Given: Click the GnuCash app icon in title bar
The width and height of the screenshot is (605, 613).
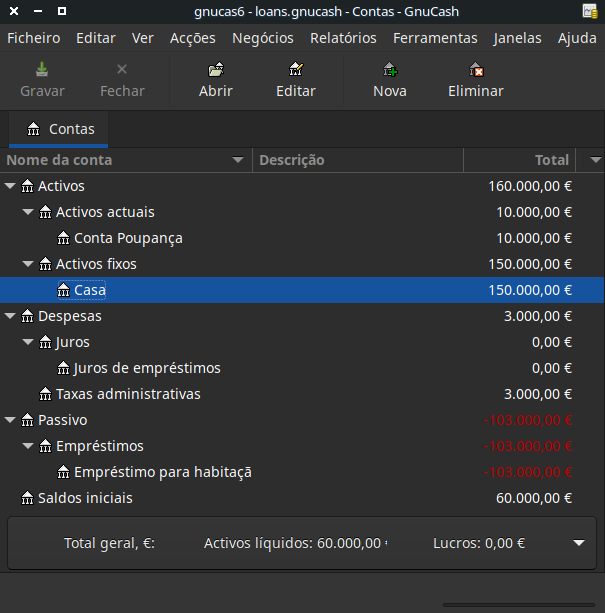Looking at the screenshot, I should click(x=589, y=11).
